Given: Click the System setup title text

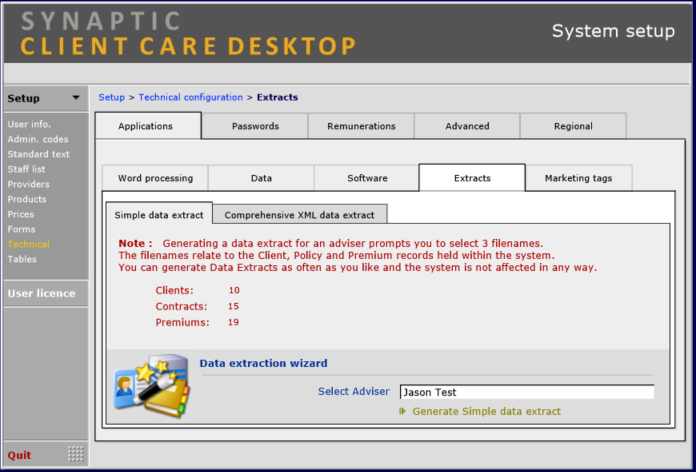Looking at the screenshot, I should point(613,31).
